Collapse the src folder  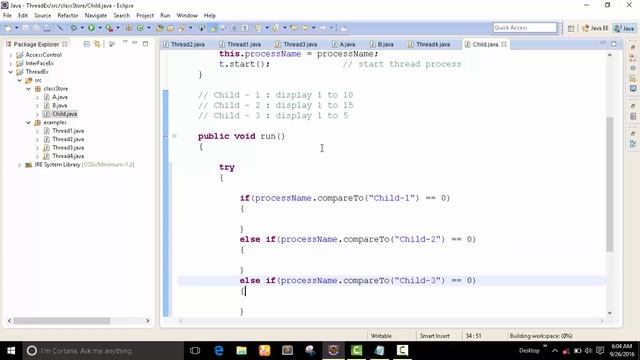tap(19, 80)
